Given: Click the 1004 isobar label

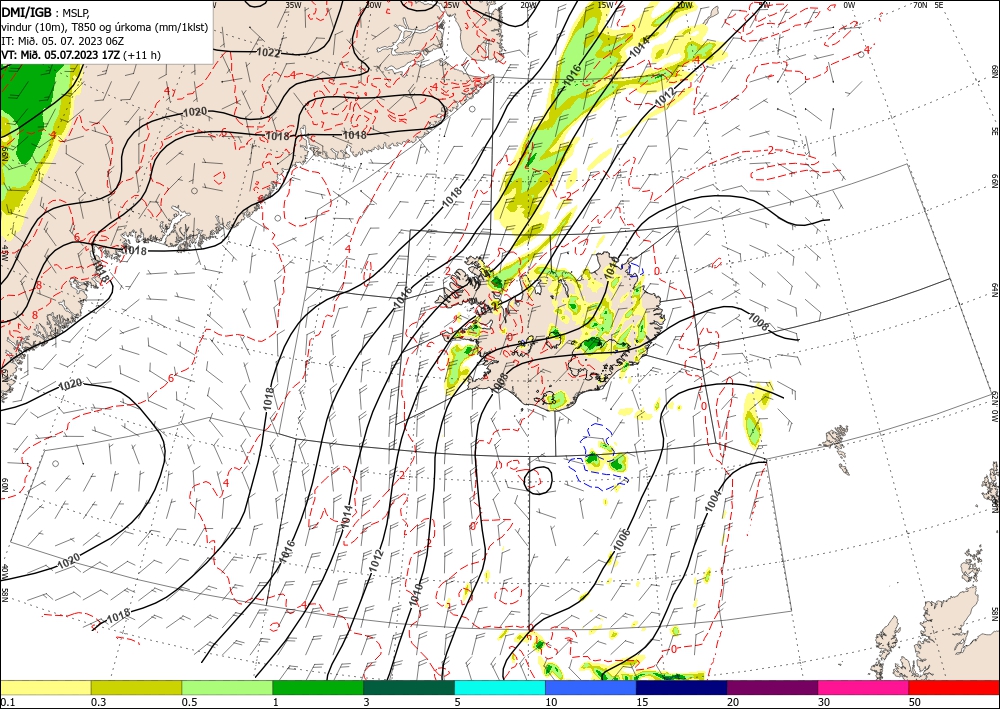Looking at the screenshot, I should 714,501.
